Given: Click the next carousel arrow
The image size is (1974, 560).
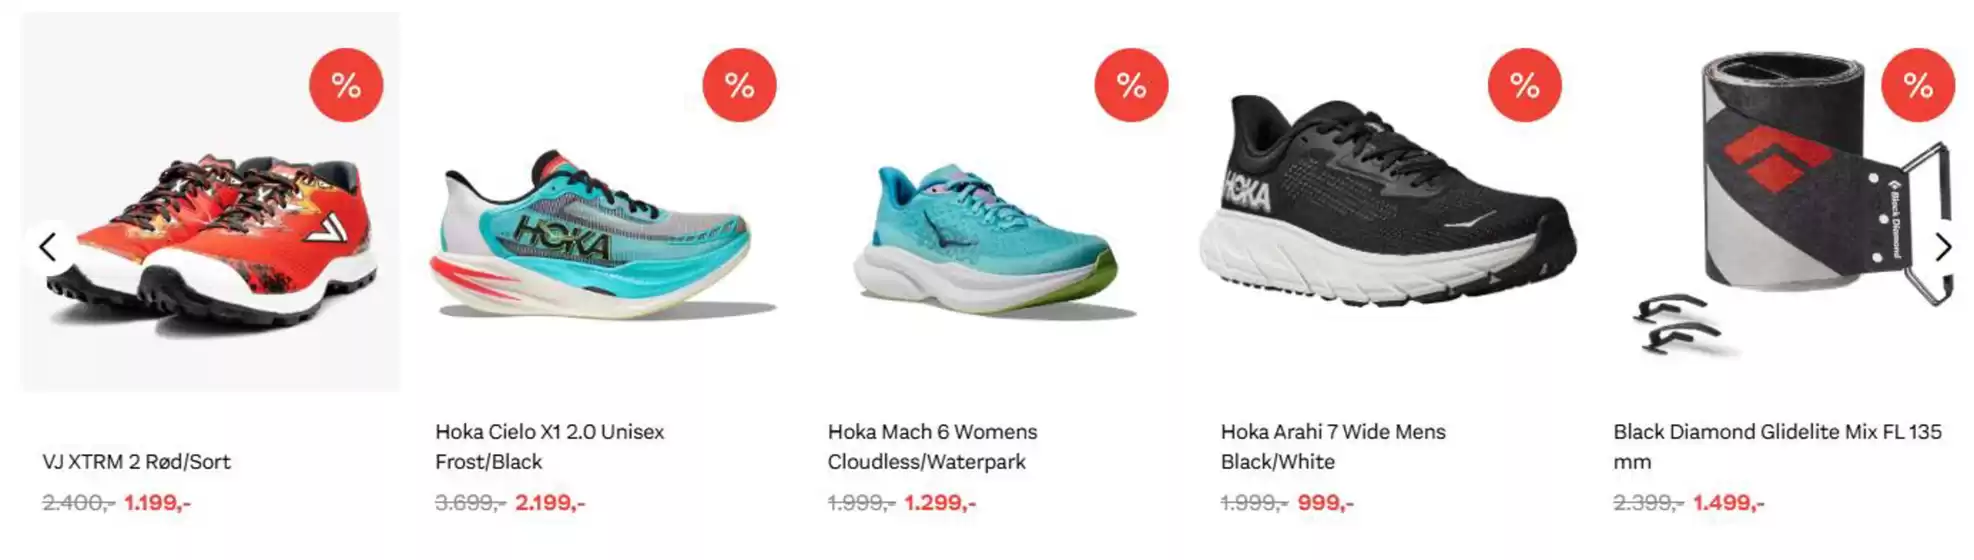Looking at the screenshot, I should click(1941, 247).
